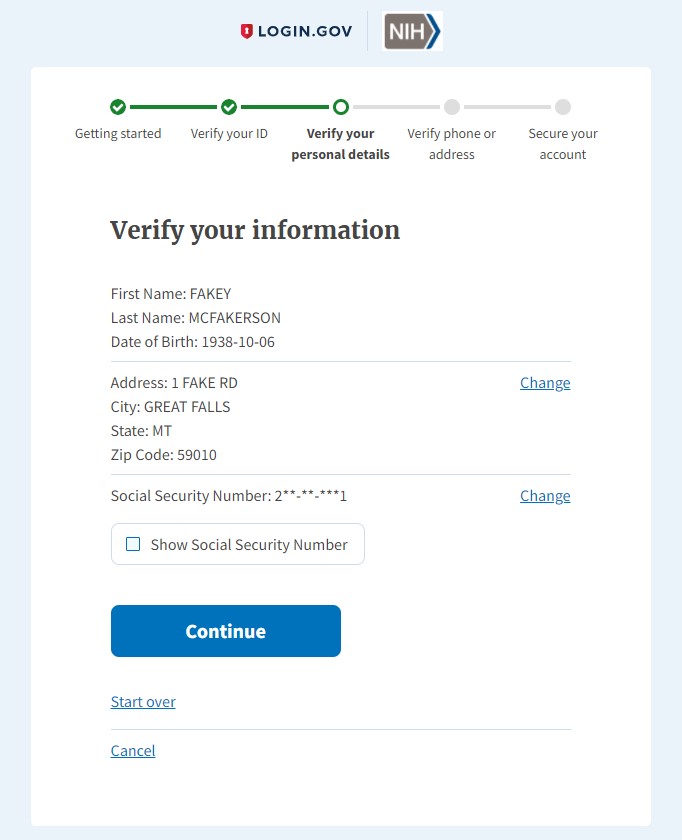
Task: Select the Verify your personal details step label
Action: click(340, 143)
